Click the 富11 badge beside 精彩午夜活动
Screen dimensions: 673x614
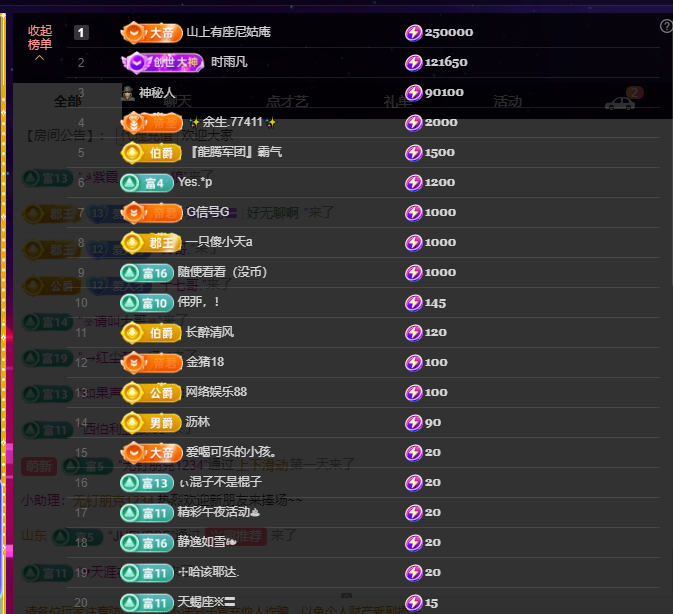[x=147, y=513]
